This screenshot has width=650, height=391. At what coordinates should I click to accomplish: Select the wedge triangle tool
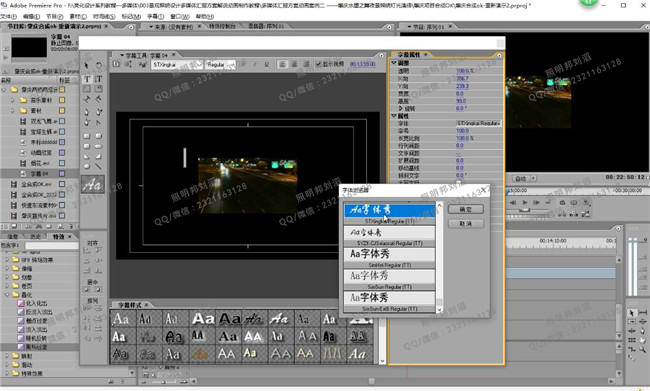click(x=87, y=156)
